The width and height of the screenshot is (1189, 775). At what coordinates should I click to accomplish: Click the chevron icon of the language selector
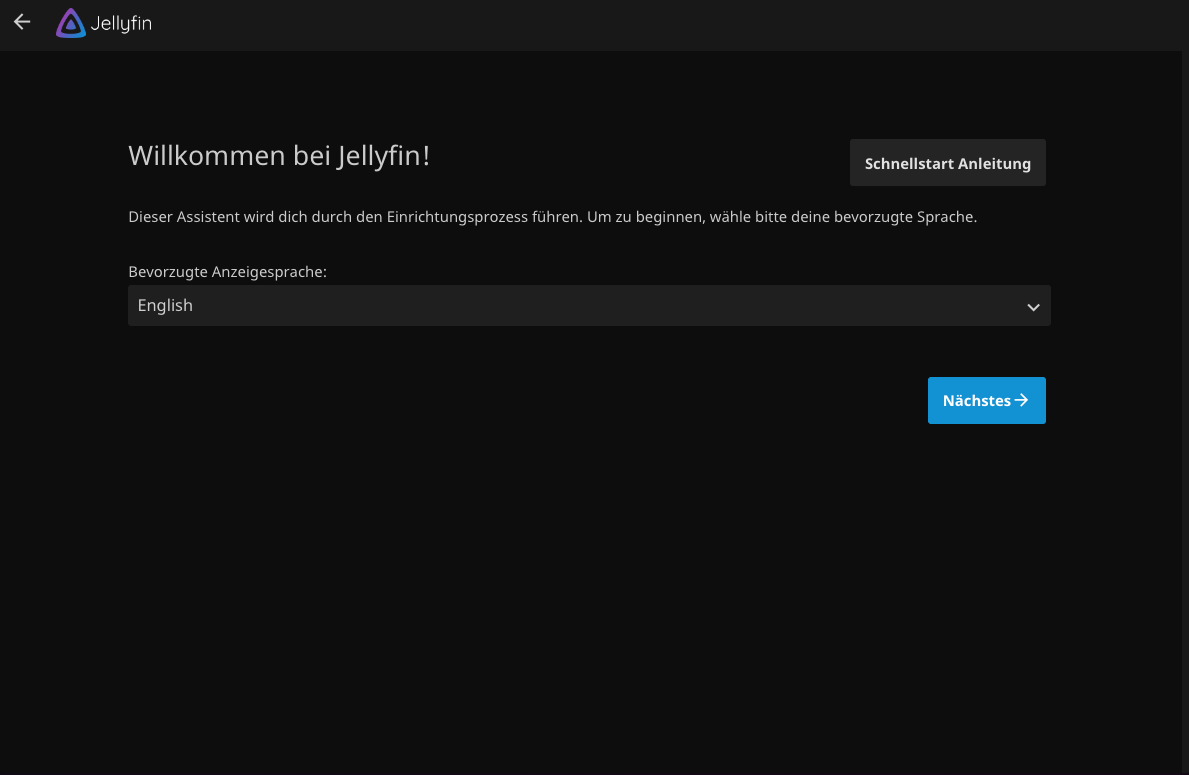pos(1033,307)
